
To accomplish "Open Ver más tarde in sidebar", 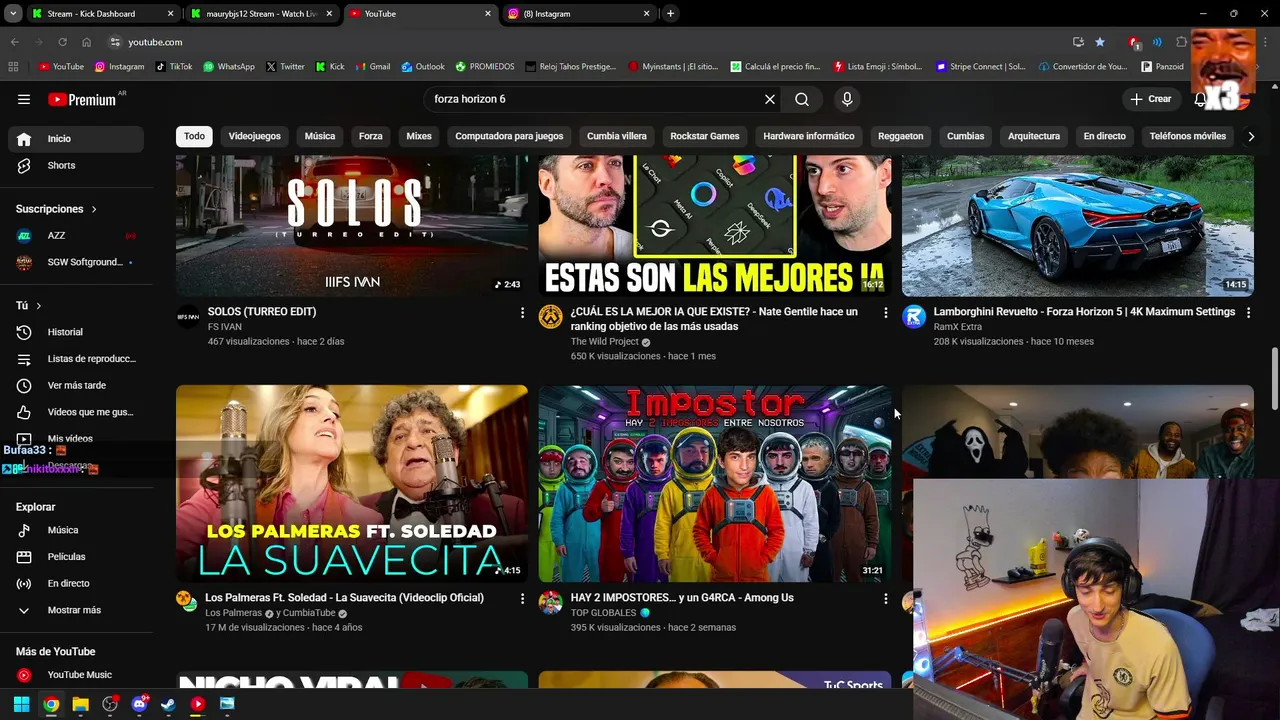I will click(x=76, y=385).
